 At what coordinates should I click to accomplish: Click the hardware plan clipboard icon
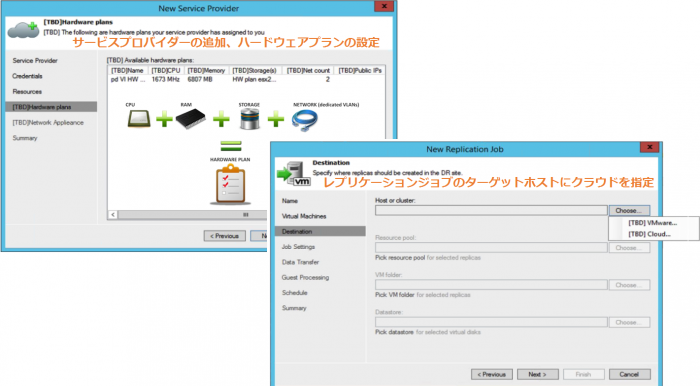coord(230,184)
